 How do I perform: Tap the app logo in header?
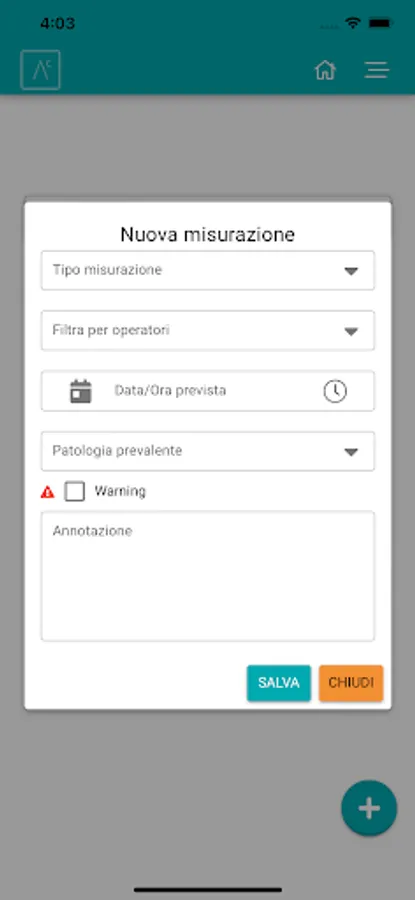[40, 70]
